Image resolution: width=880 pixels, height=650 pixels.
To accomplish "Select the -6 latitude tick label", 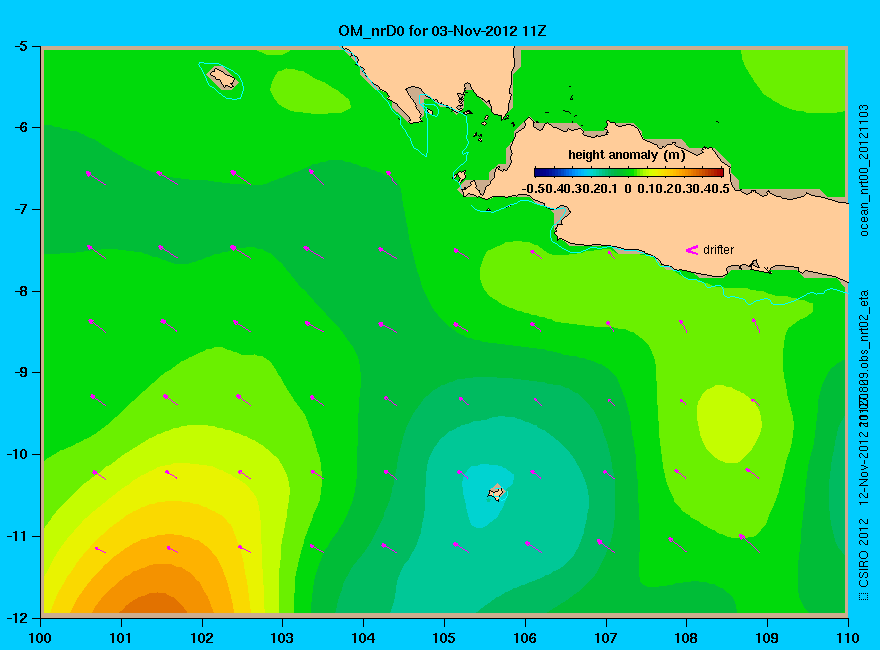I will click(x=20, y=127).
